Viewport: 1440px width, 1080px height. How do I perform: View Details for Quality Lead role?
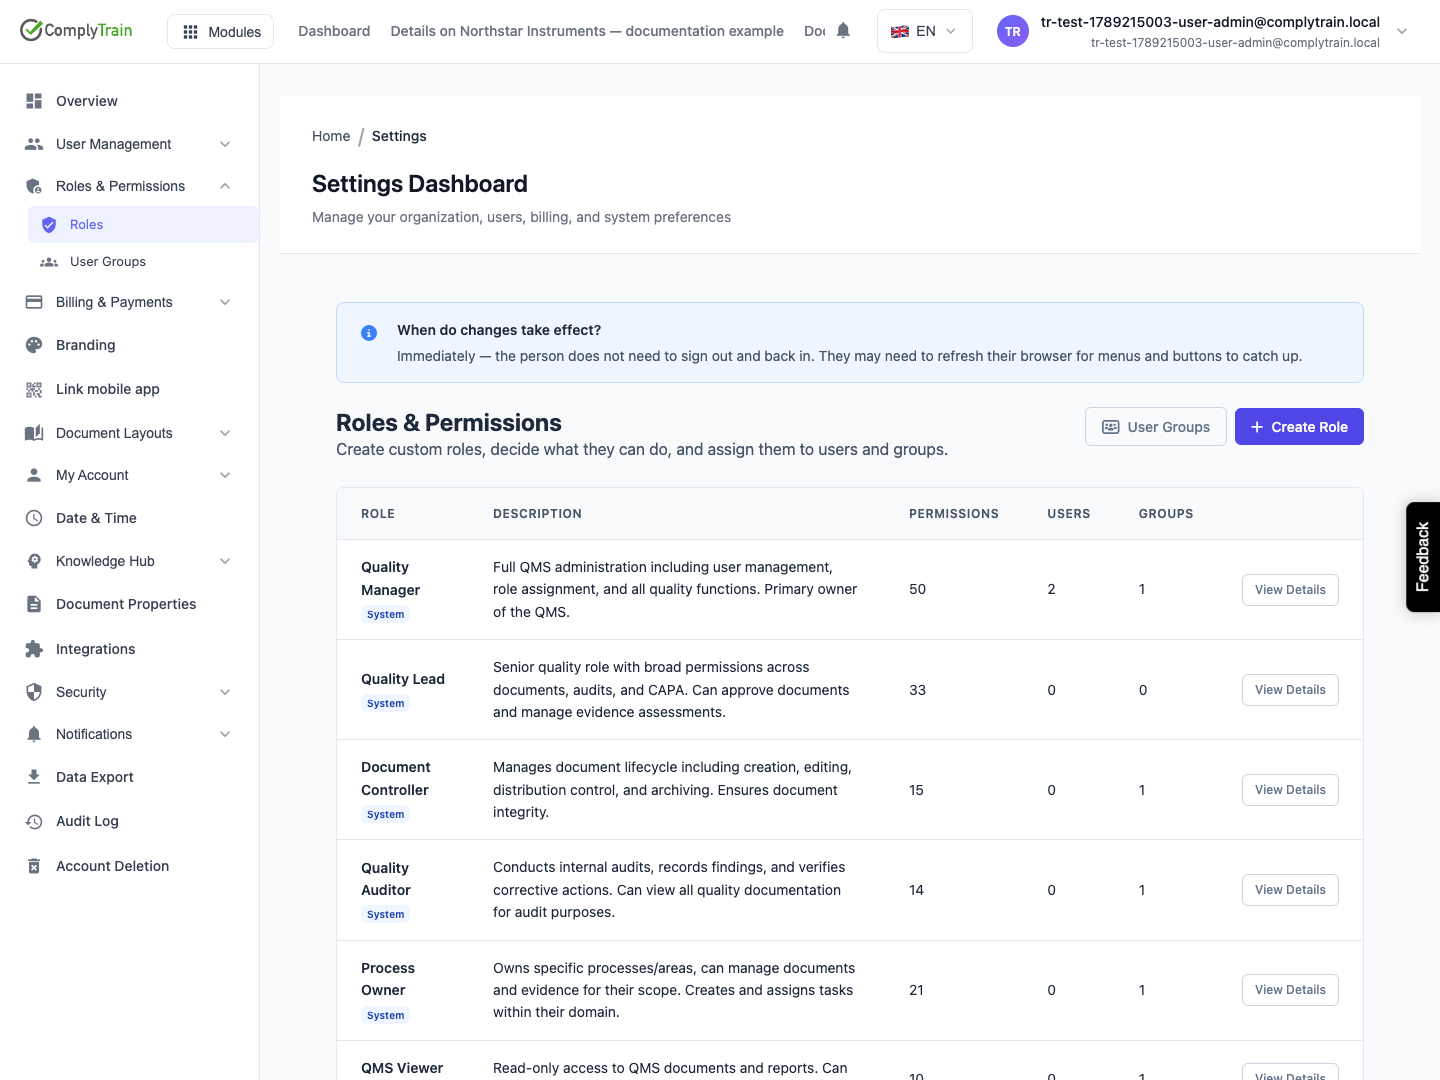1290,690
